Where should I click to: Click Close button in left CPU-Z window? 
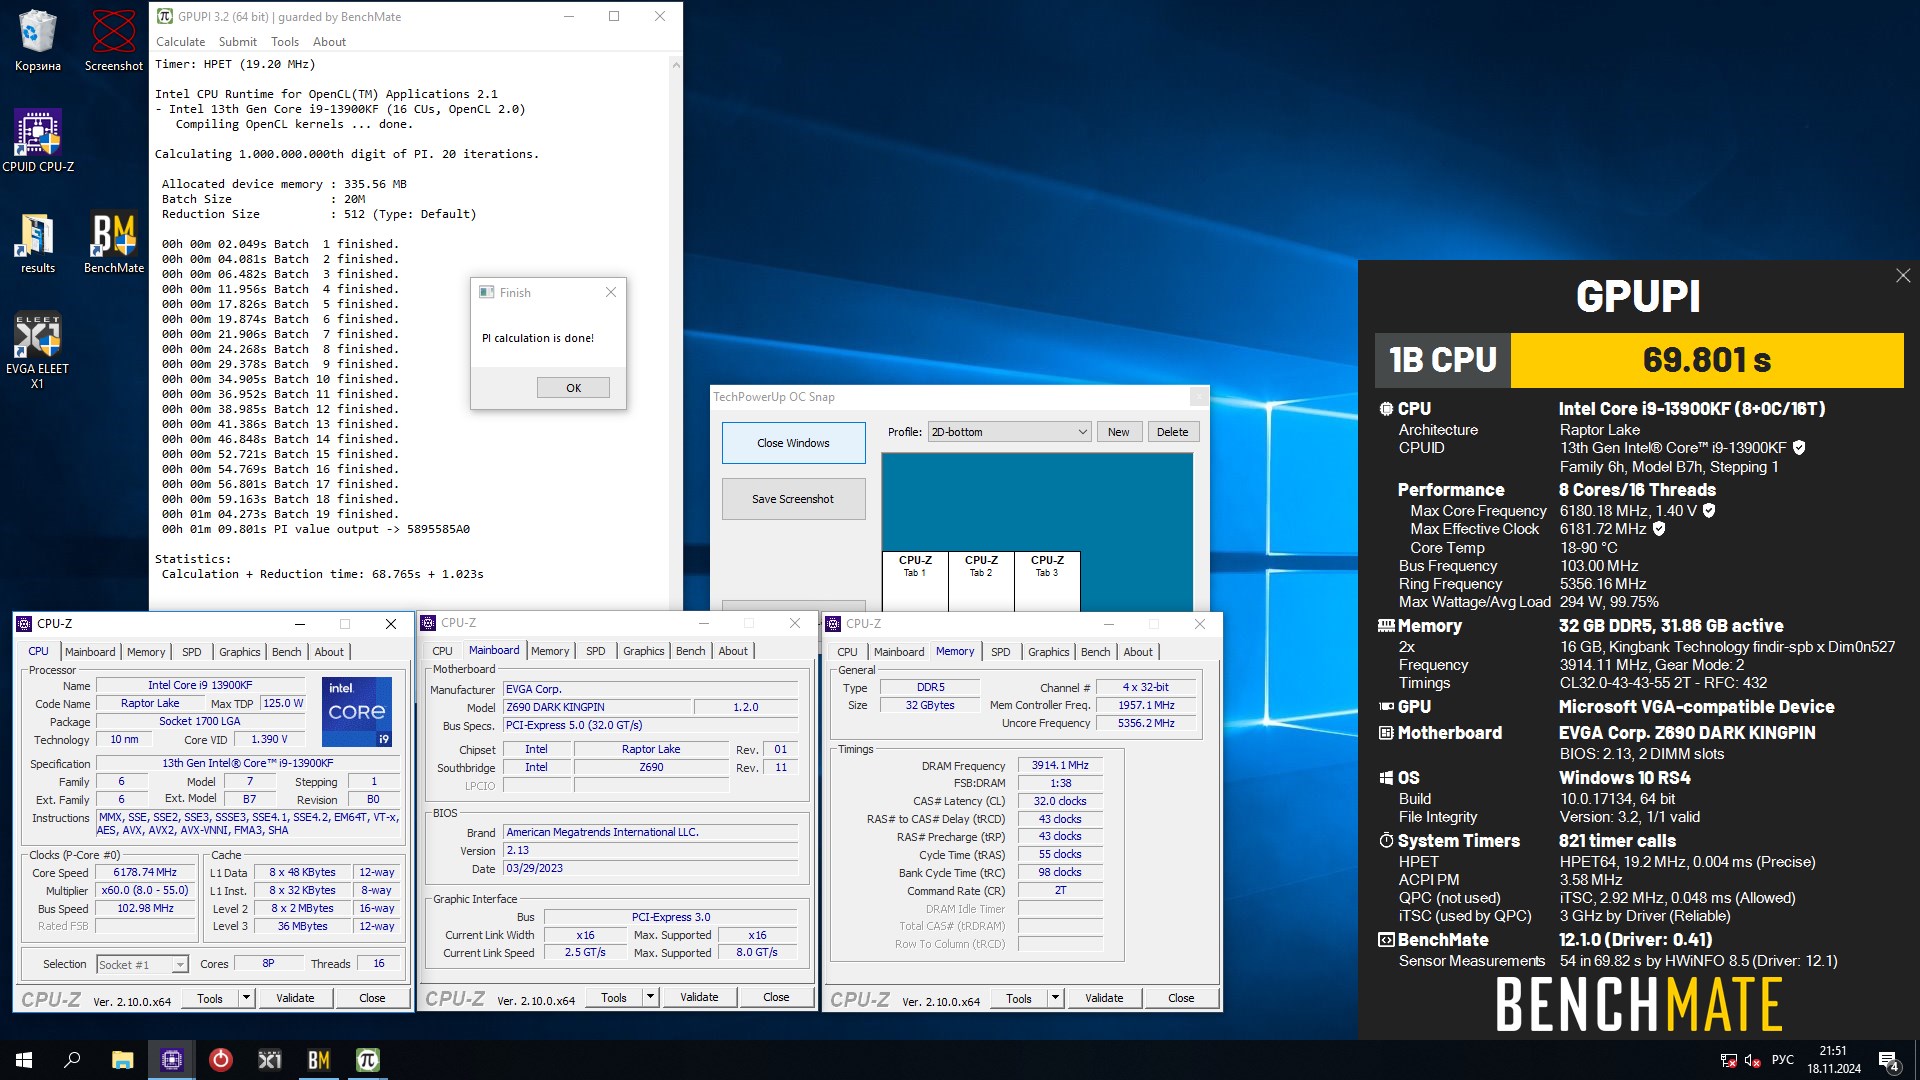tap(372, 997)
